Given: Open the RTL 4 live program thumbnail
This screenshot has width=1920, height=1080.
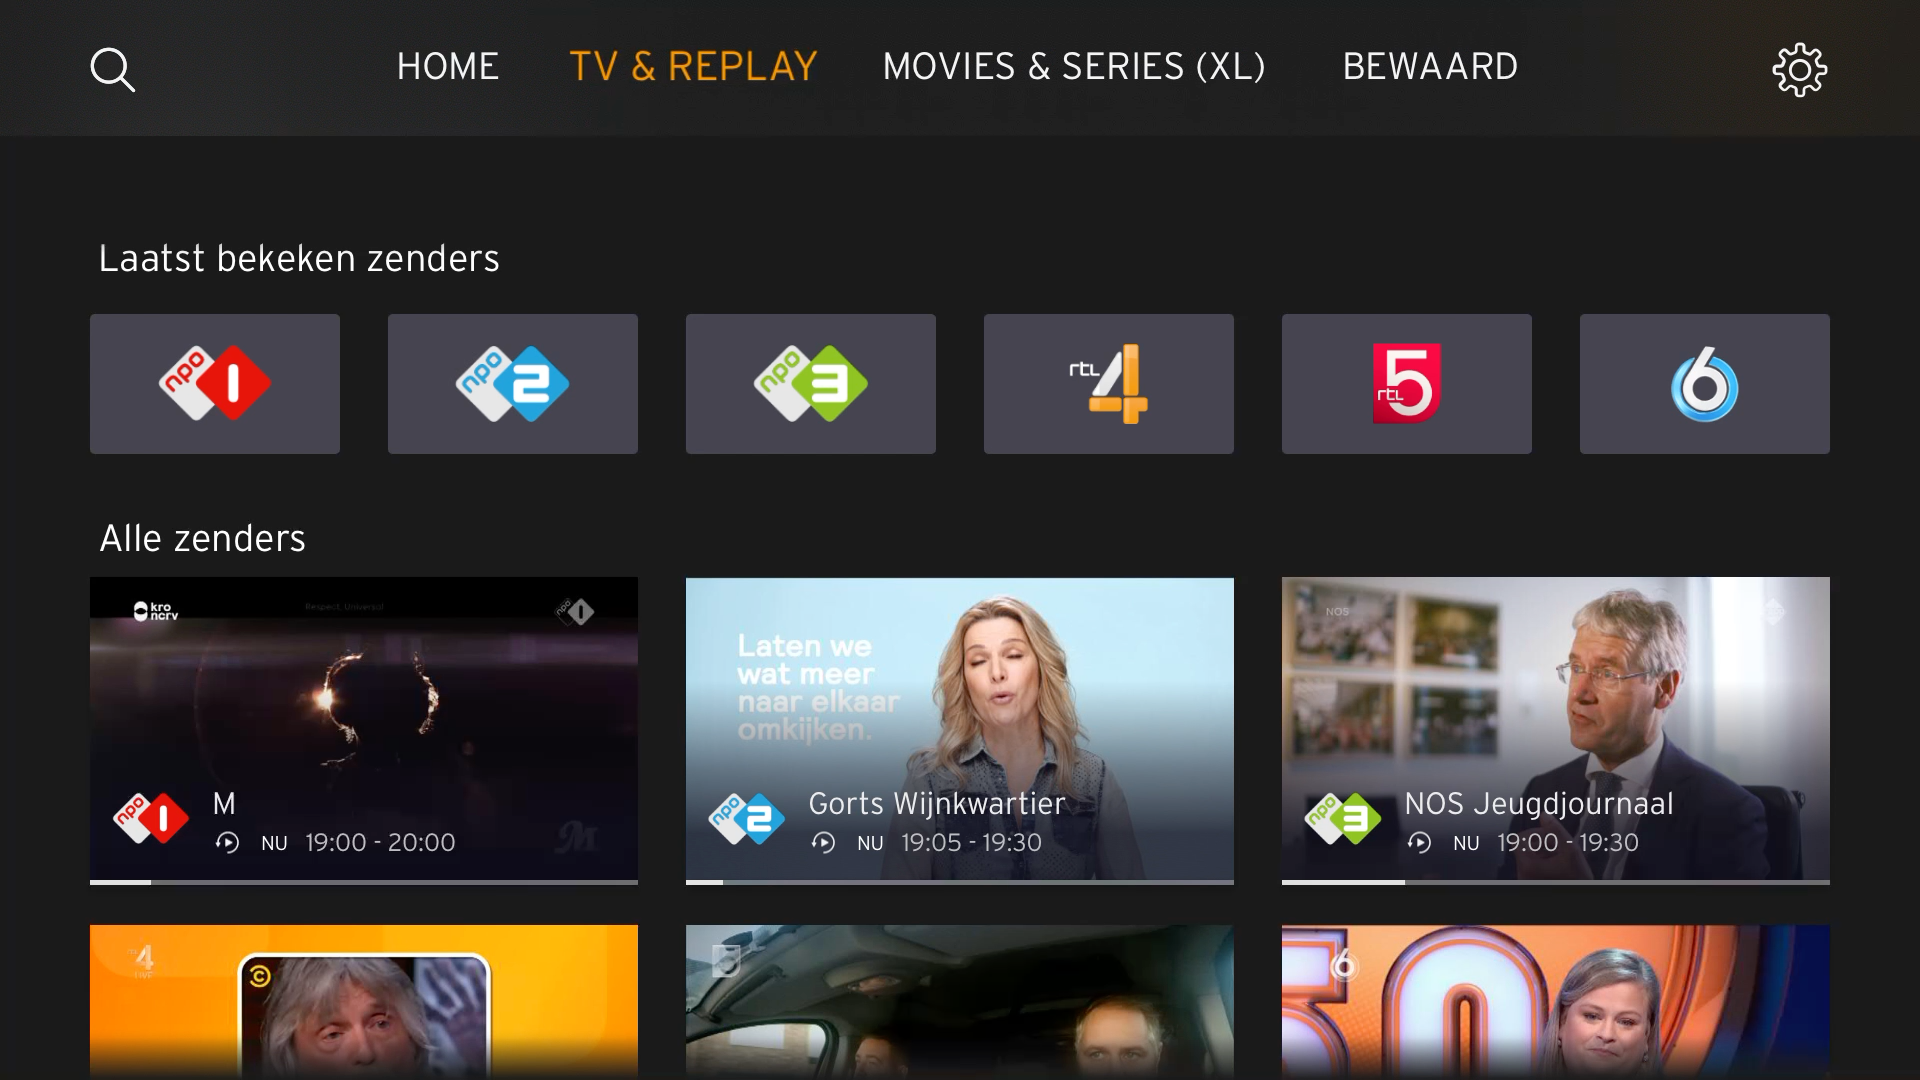Looking at the screenshot, I should click(364, 1002).
